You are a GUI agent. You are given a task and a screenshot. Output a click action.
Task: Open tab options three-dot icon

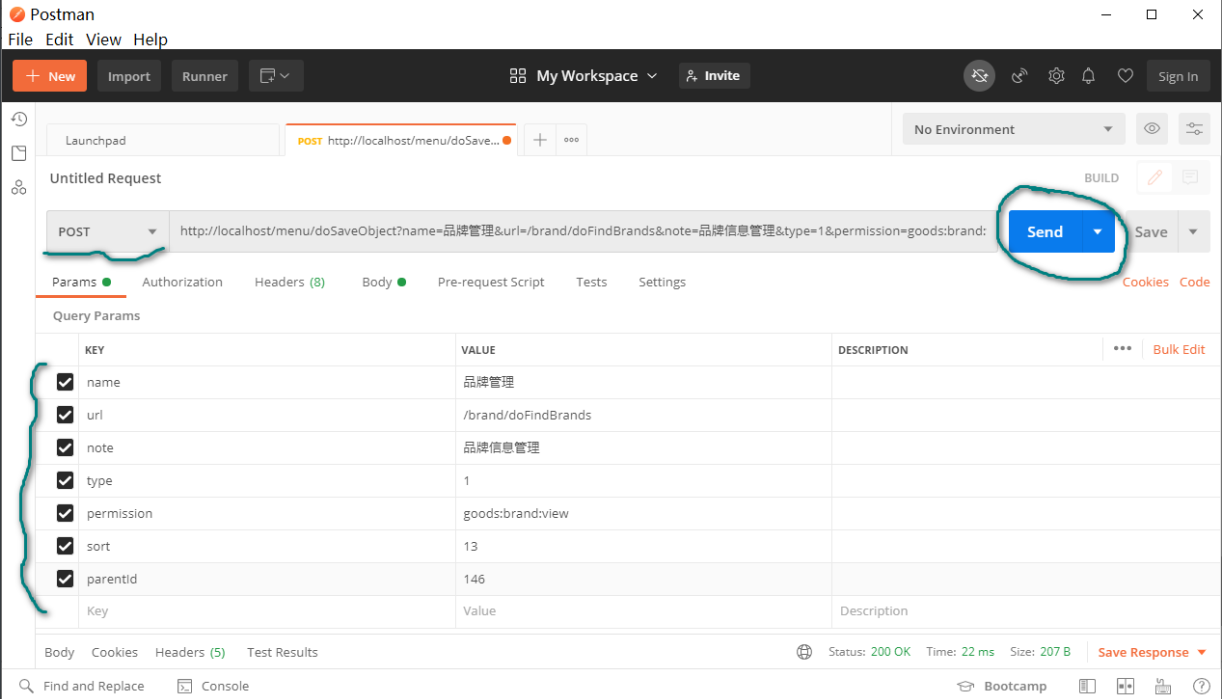click(571, 140)
